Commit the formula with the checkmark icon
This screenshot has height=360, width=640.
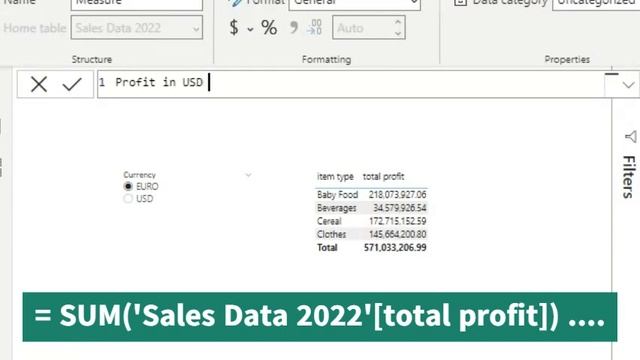72,84
